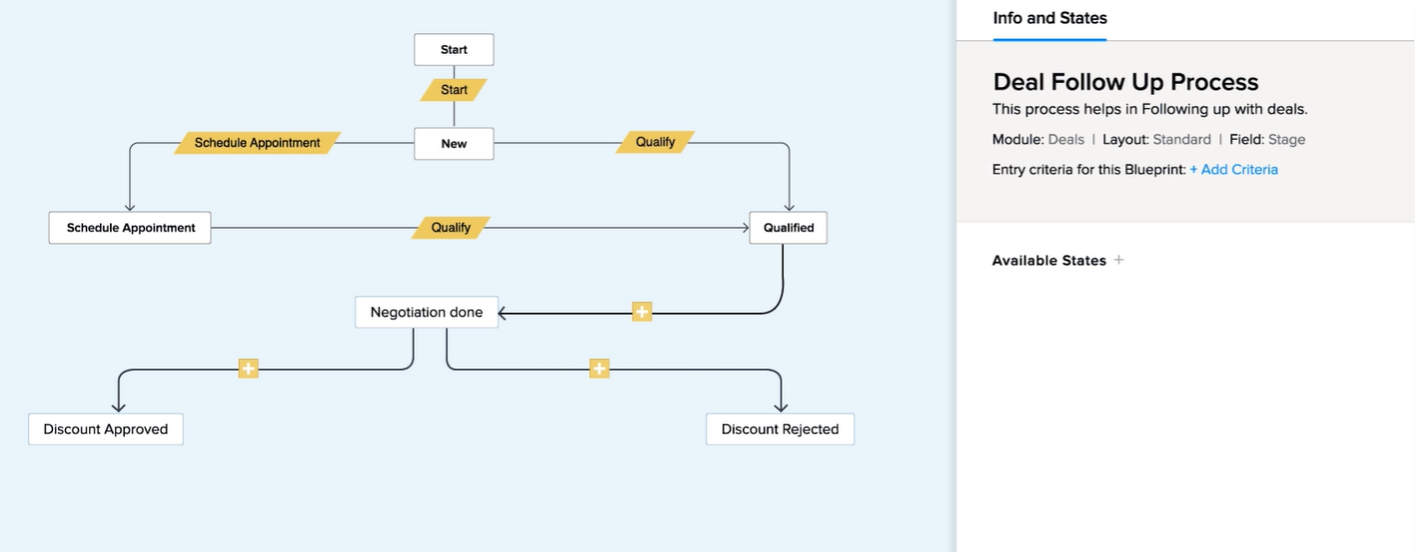Click the Deal Follow Up Process title
1415x552 pixels.
pos(1126,82)
